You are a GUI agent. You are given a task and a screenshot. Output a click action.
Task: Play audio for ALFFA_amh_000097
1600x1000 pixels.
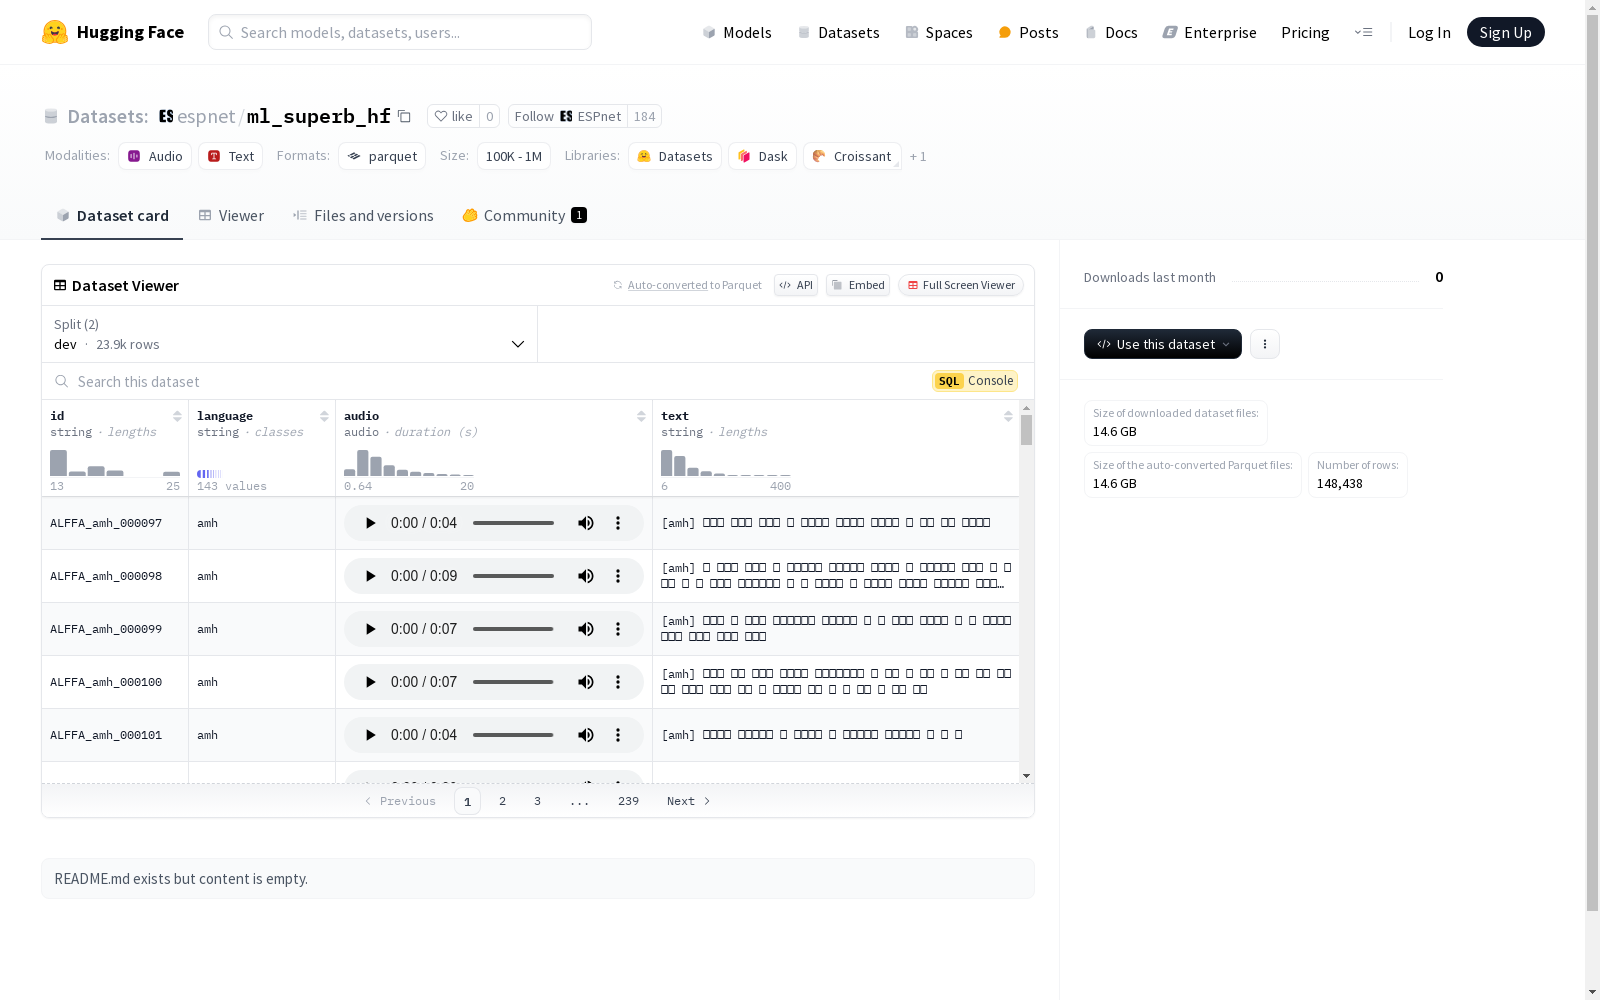tap(370, 523)
